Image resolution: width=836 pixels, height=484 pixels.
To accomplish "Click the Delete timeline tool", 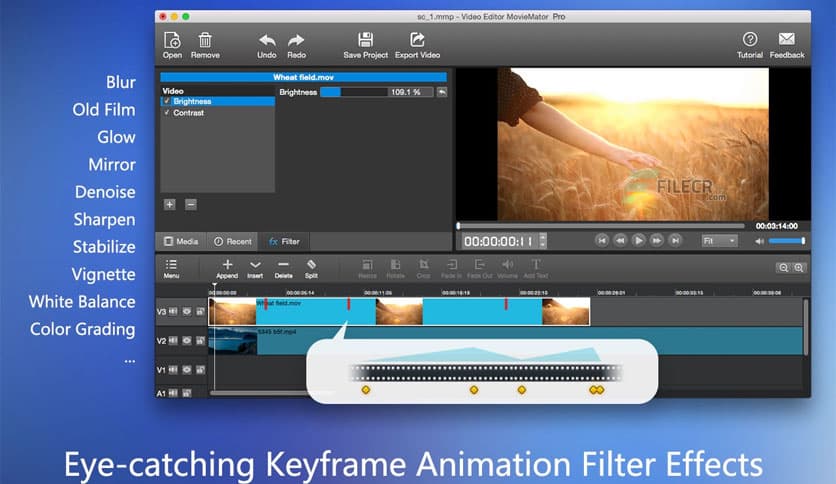I will (283, 269).
